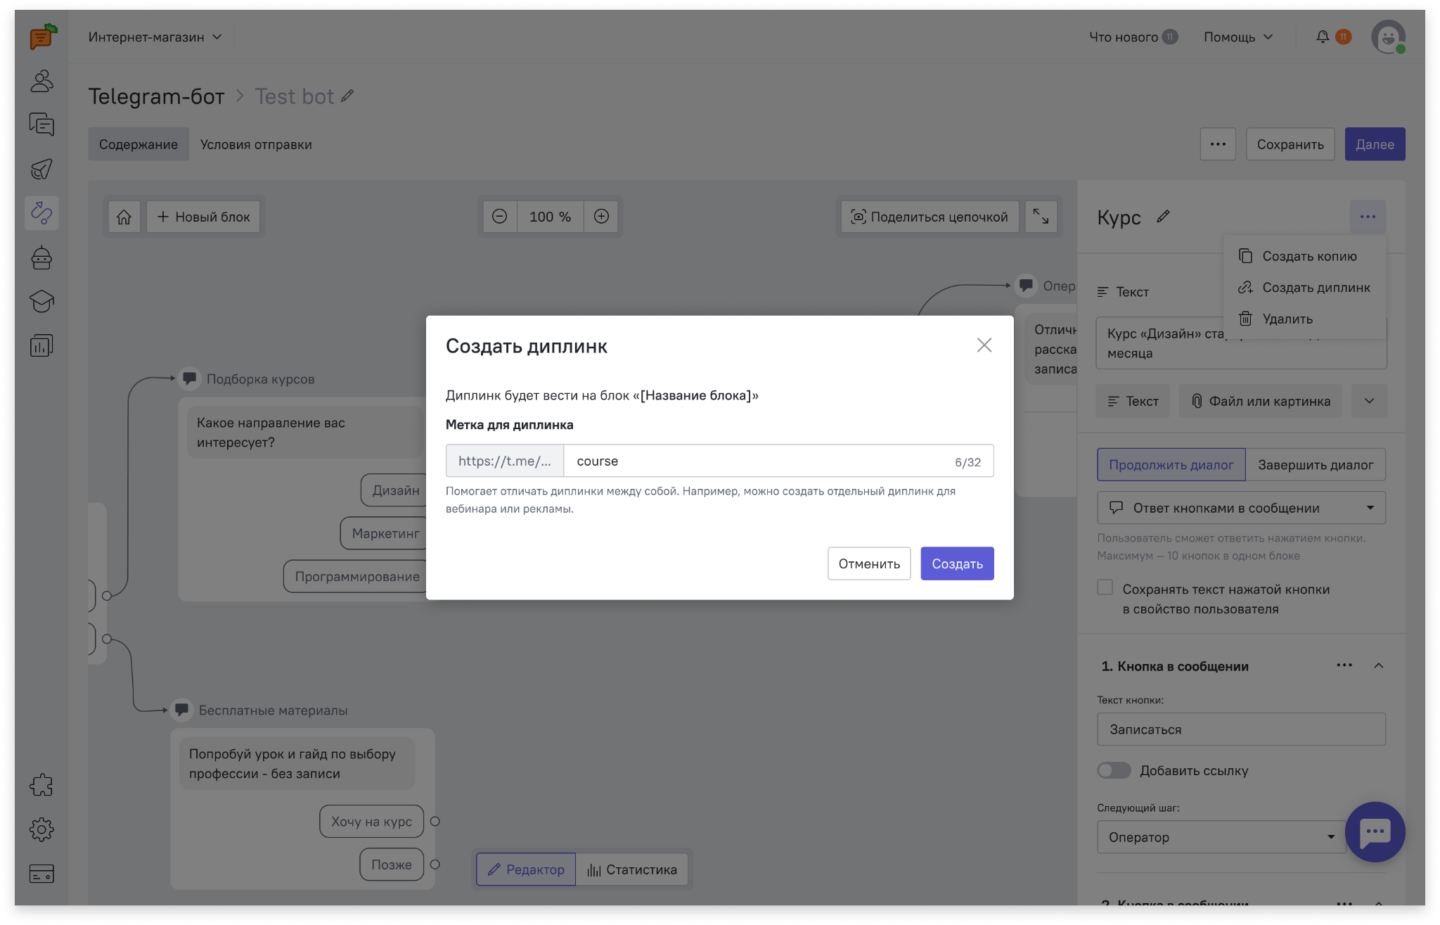1440x925 pixels.
Task: Switch to the Содержание tab
Action: tap(138, 144)
